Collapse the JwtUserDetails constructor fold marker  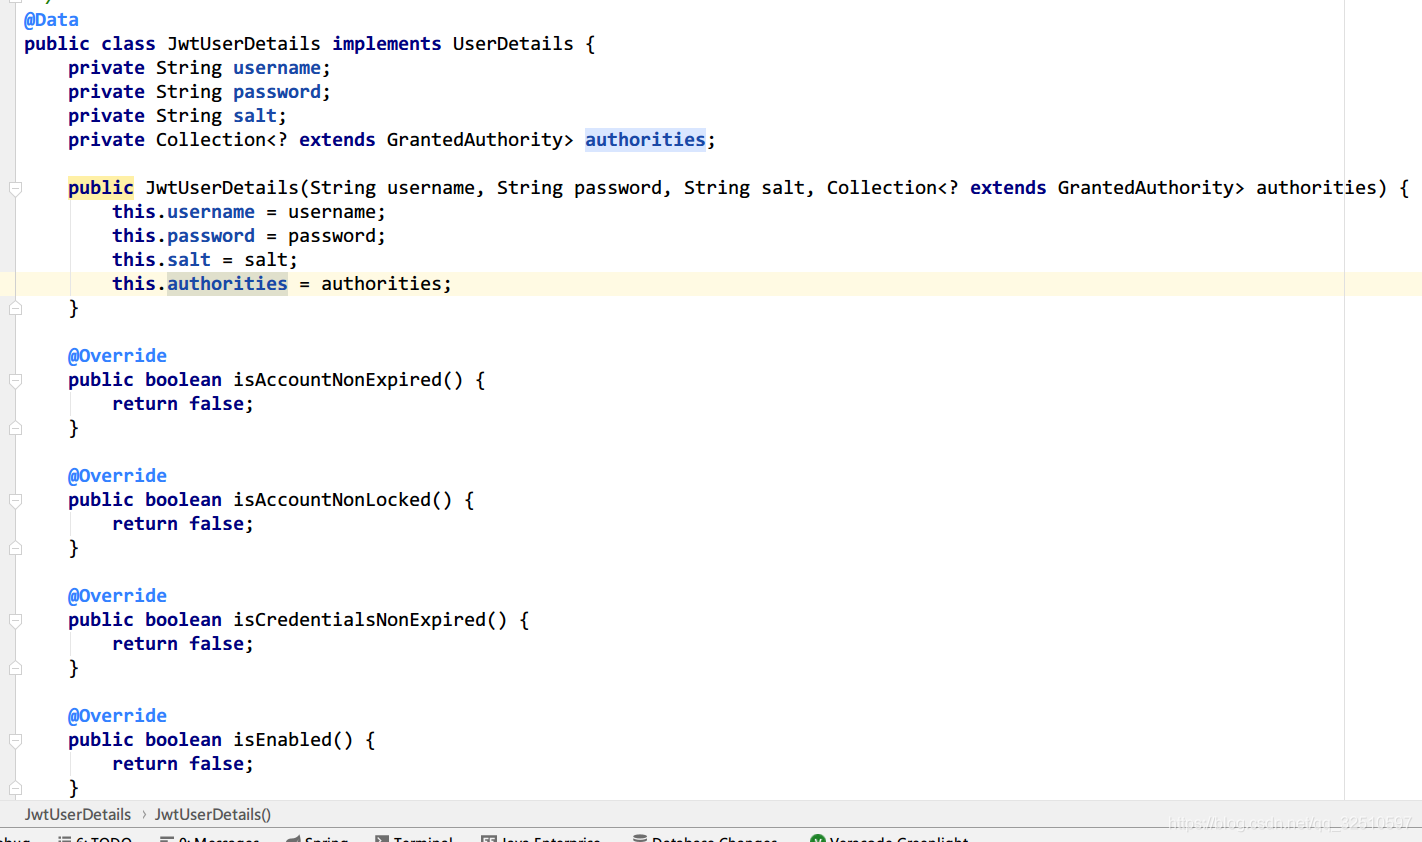coord(15,188)
